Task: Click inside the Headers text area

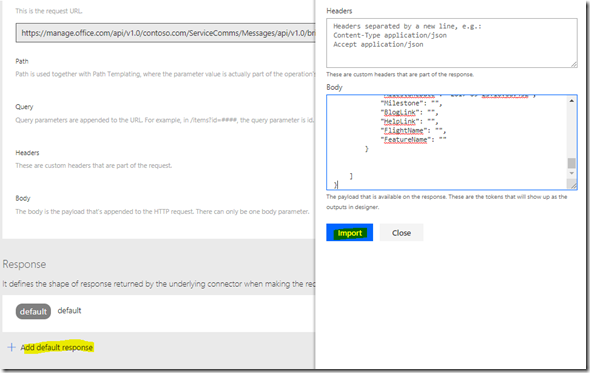Action: [452, 43]
